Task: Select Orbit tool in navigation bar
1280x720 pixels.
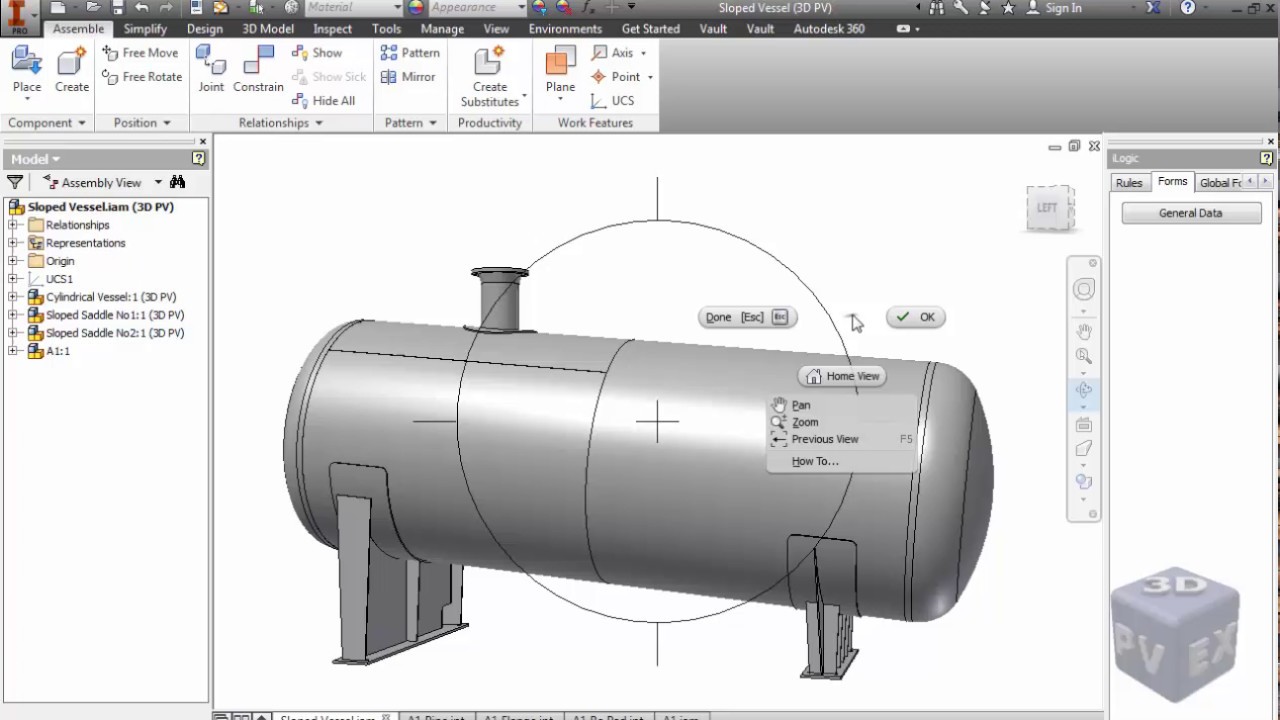Action: point(1084,391)
